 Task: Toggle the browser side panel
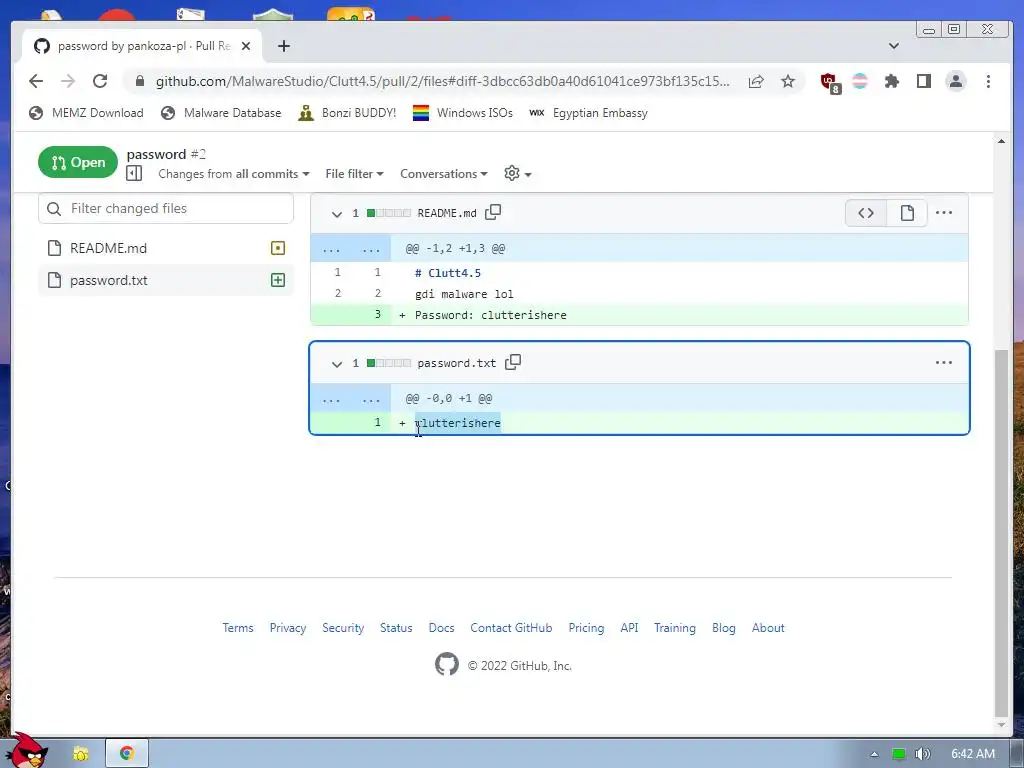point(923,81)
